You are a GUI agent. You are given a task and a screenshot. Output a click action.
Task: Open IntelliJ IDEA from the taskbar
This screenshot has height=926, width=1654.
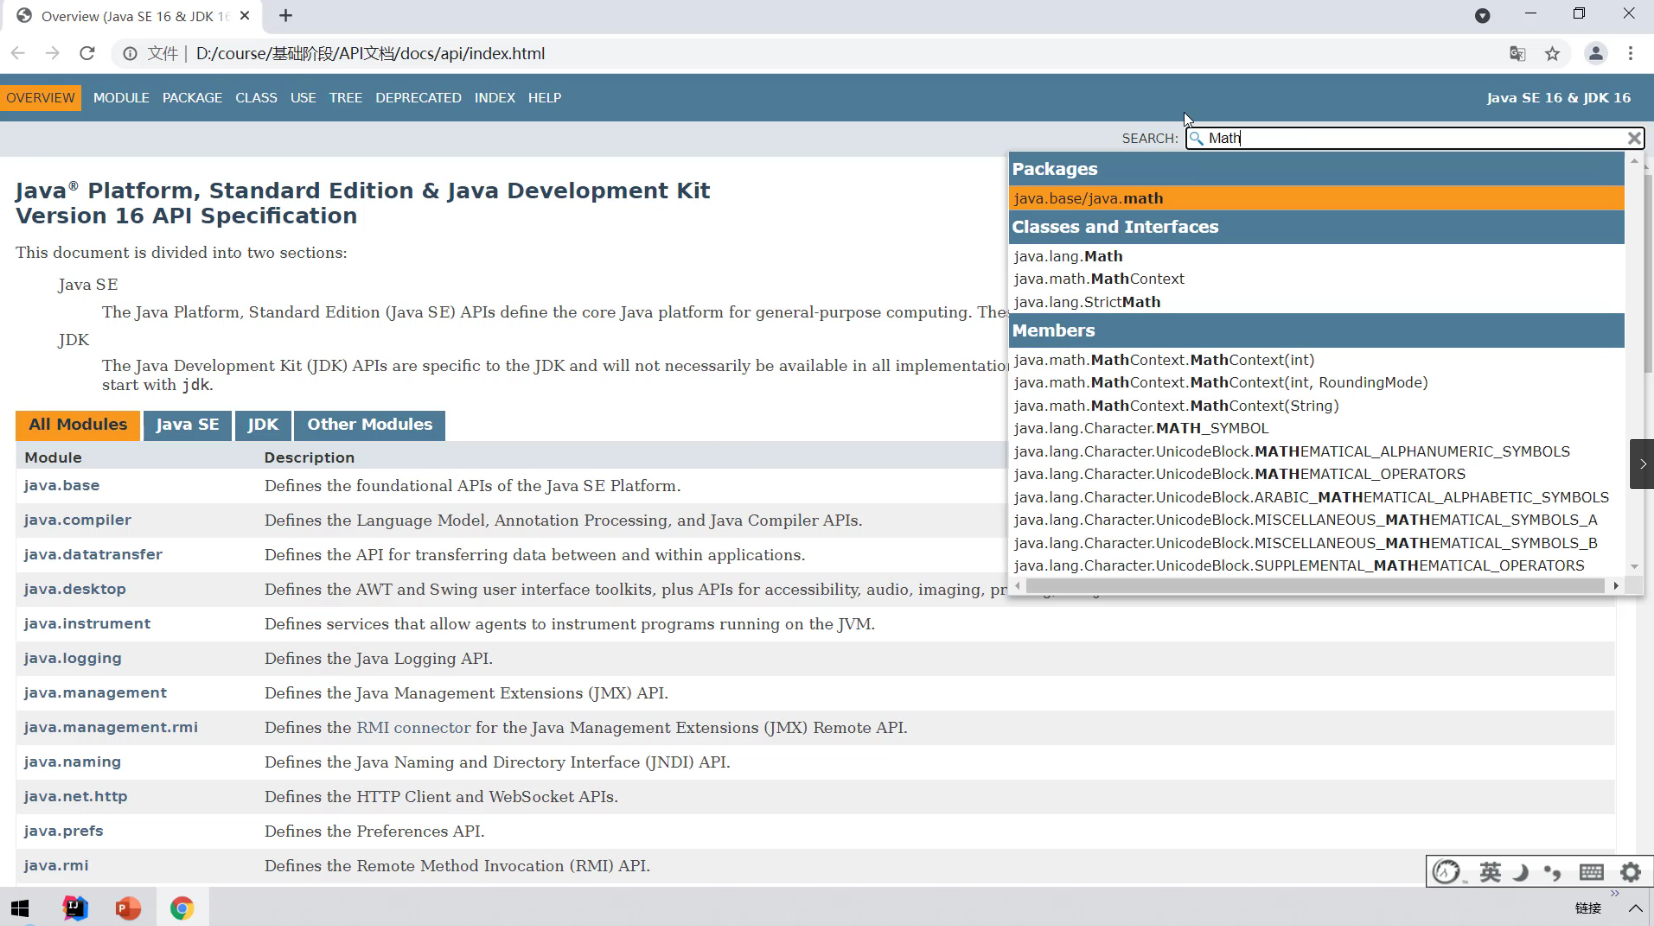75,908
